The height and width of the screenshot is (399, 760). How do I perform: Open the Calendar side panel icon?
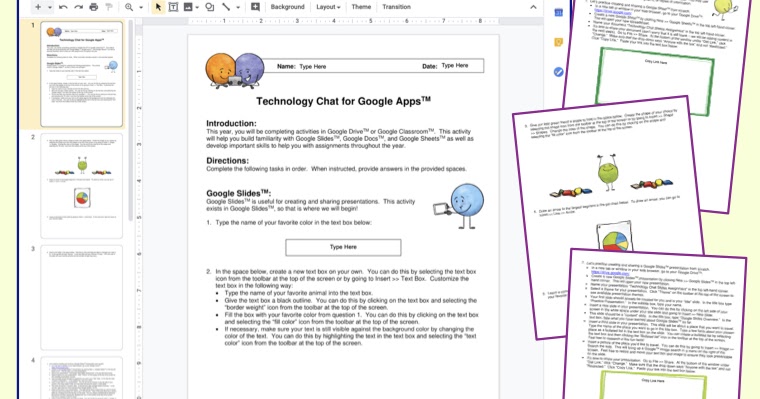coord(558,13)
